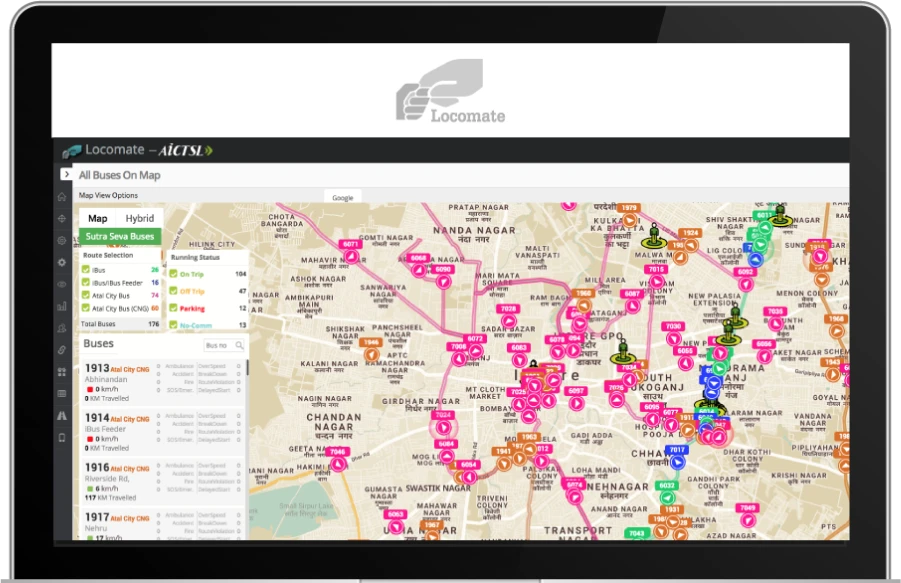Uncheck the Atal City Bus route checkbox
Image resolution: width=901 pixels, height=583 pixels.
[86, 295]
